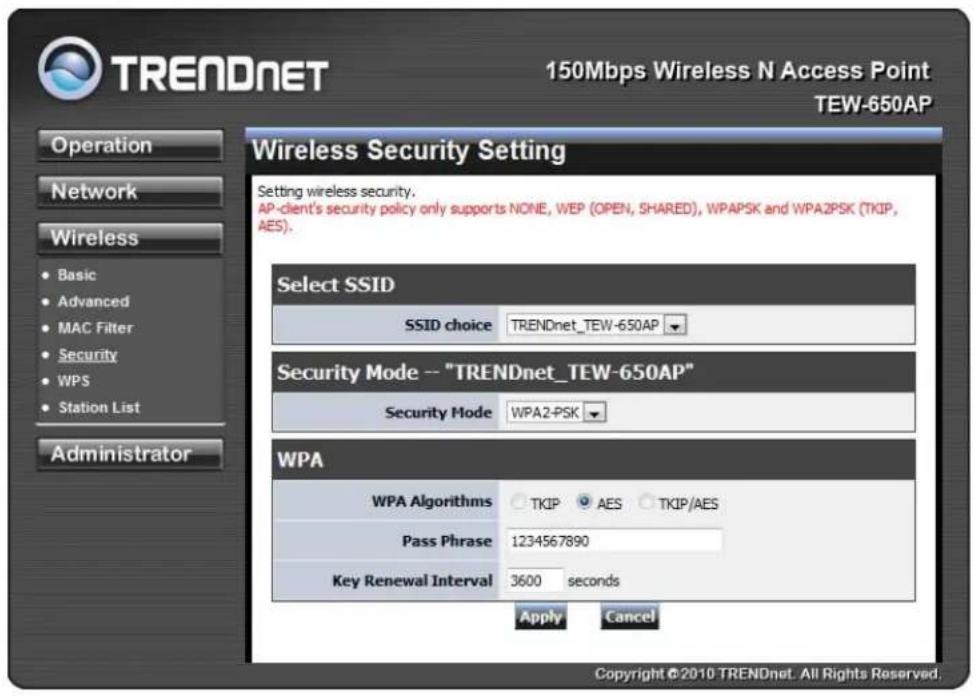This screenshot has width=976, height=696.
Task: Click the 'Select SSID' section header
Action: click(x=593, y=285)
